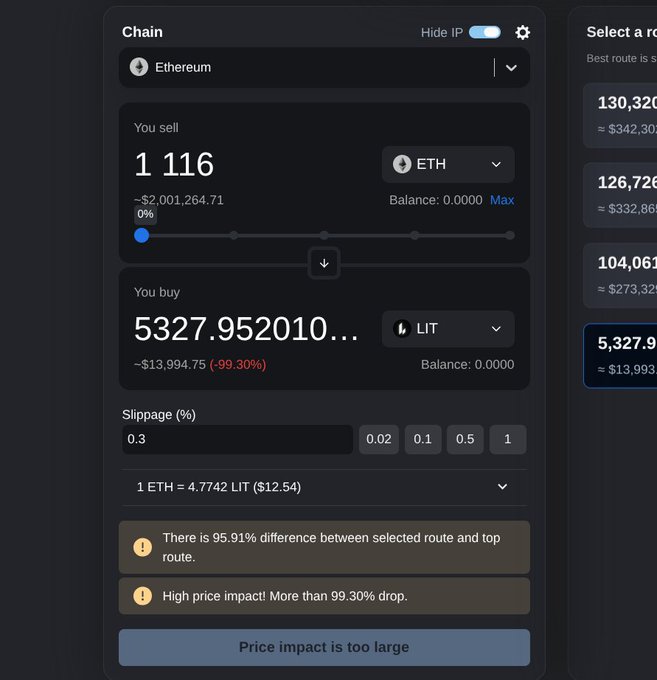Click the 95.91% route difference warning text
This screenshot has width=657, height=680.
coord(331,547)
